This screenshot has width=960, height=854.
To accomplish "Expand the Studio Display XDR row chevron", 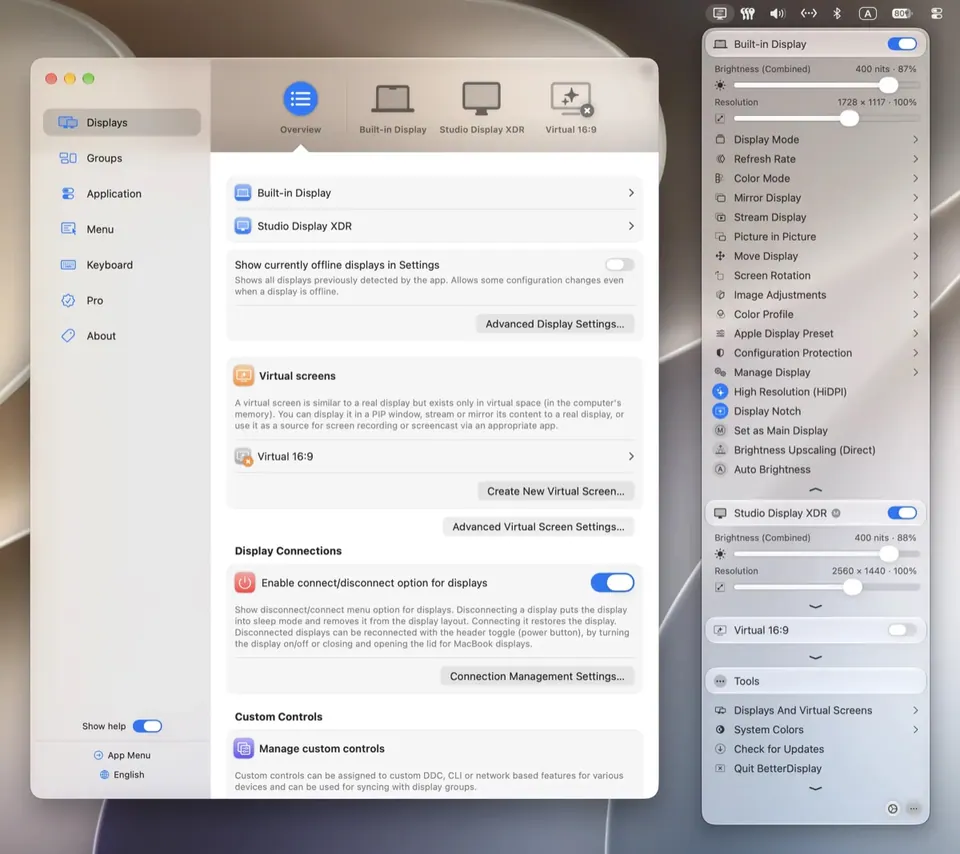I will pyautogui.click(x=631, y=226).
